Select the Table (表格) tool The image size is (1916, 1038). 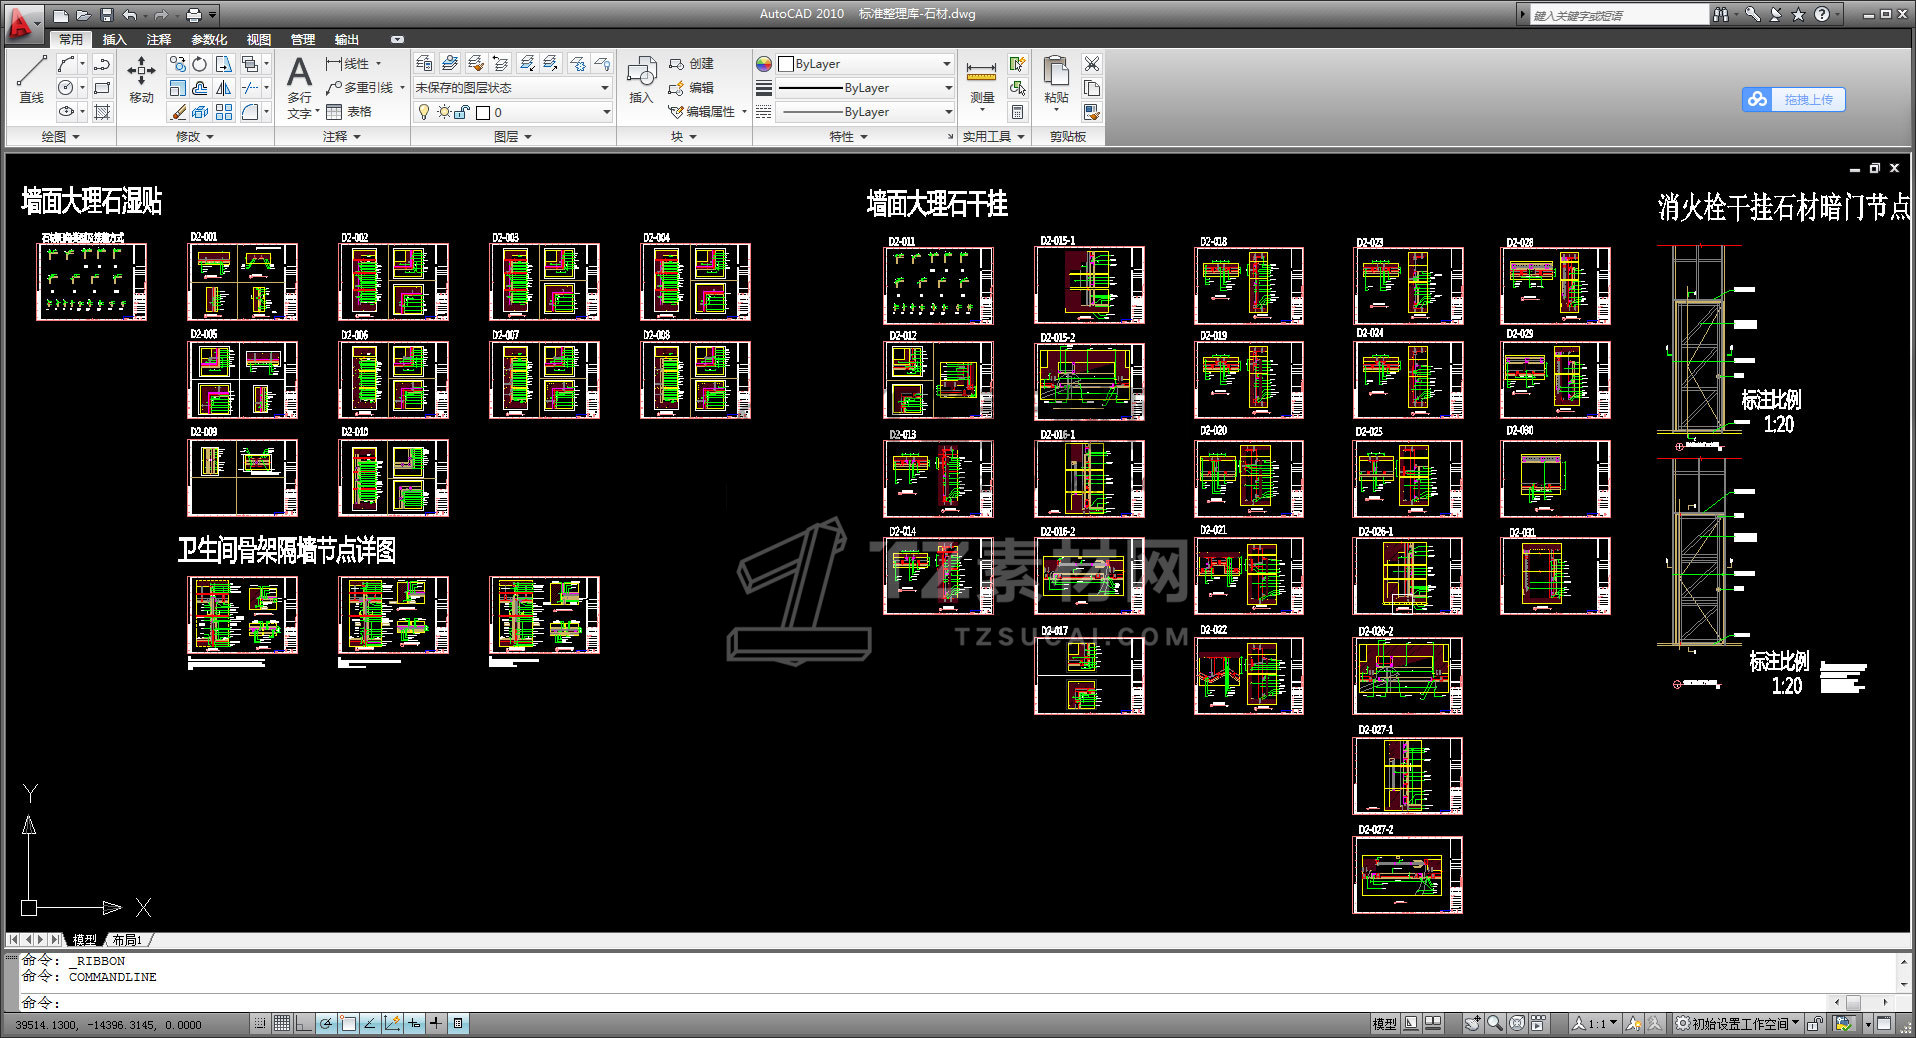(349, 112)
